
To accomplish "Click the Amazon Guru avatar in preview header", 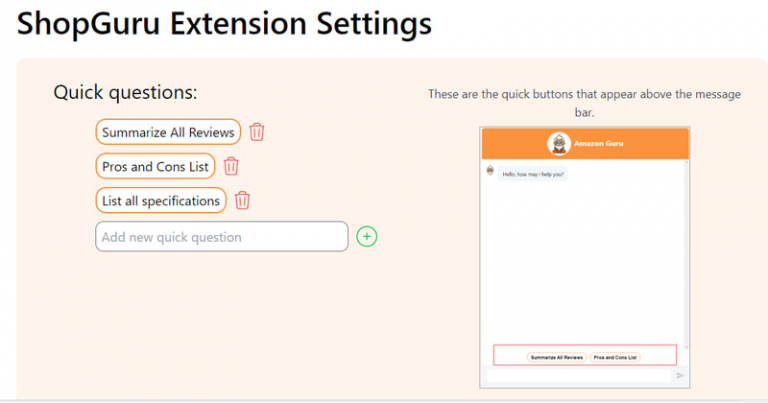I will click(x=558, y=144).
